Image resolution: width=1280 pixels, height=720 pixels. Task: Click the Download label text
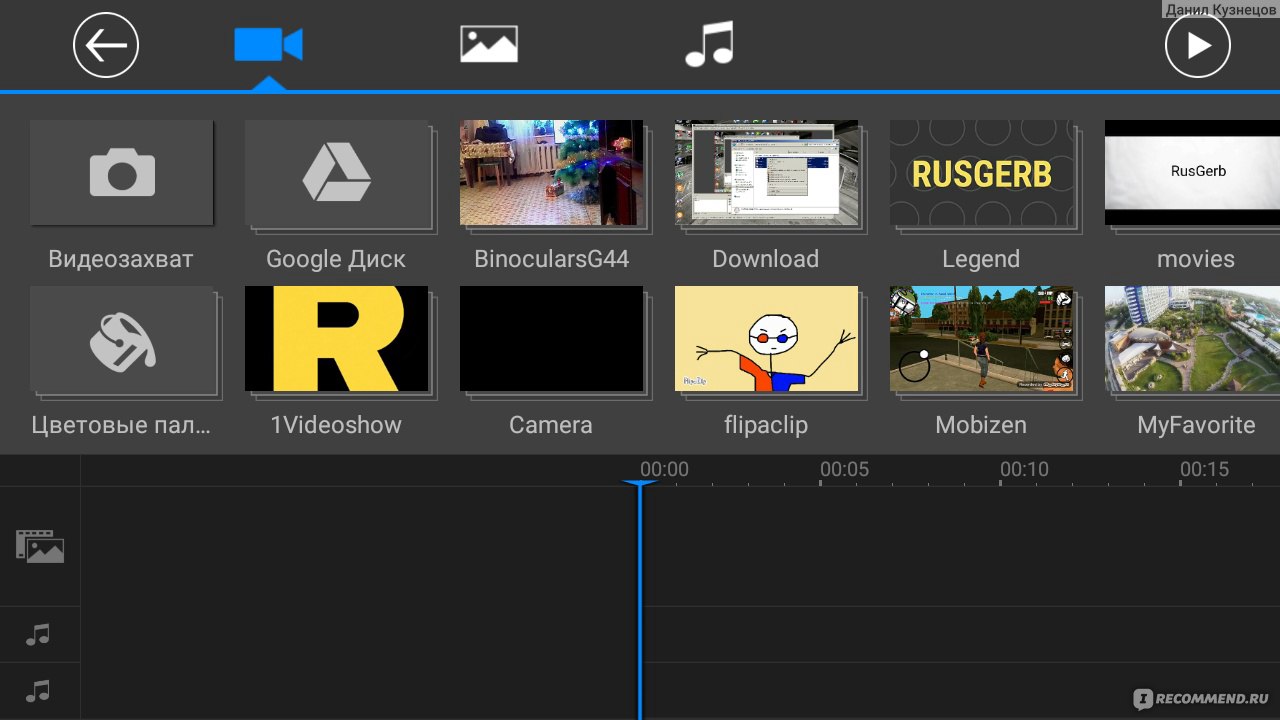[x=766, y=259]
